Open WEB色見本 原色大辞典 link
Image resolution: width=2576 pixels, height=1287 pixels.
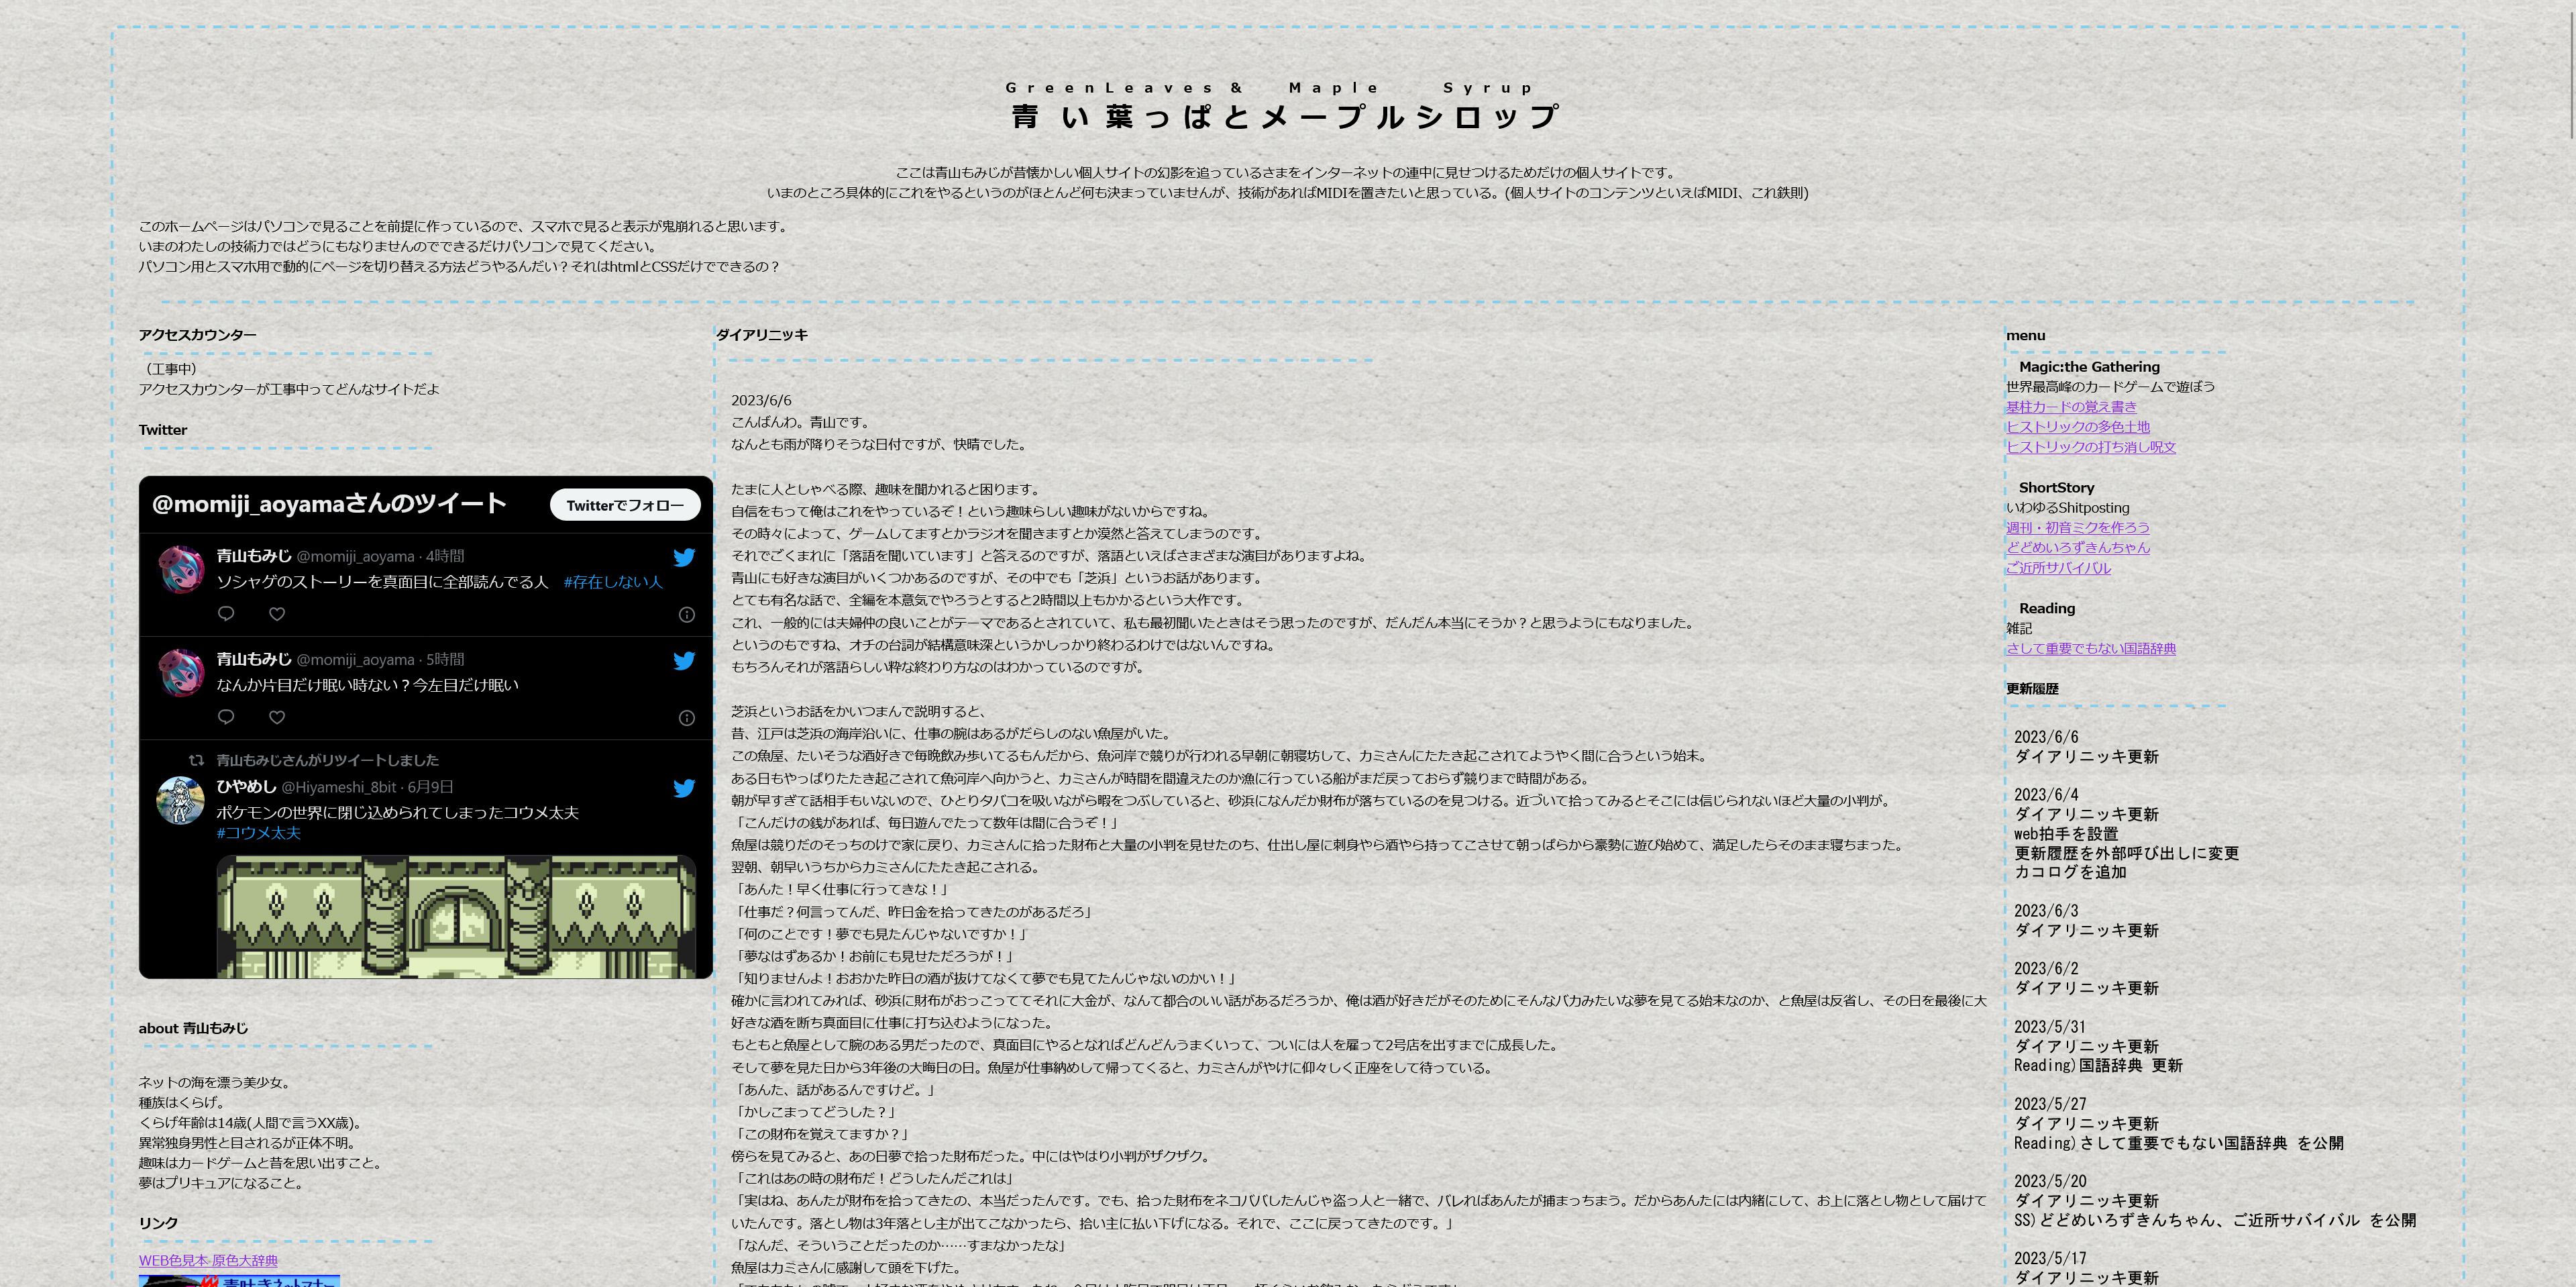[x=208, y=1260]
